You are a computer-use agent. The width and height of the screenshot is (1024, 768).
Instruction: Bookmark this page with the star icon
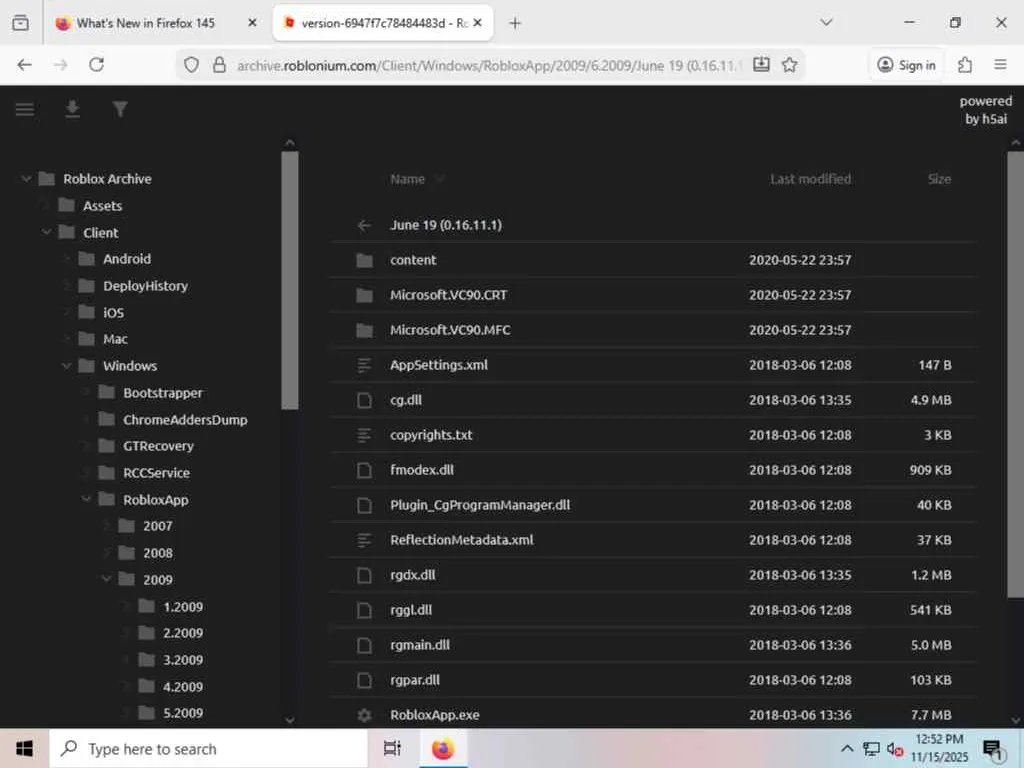(790, 65)
